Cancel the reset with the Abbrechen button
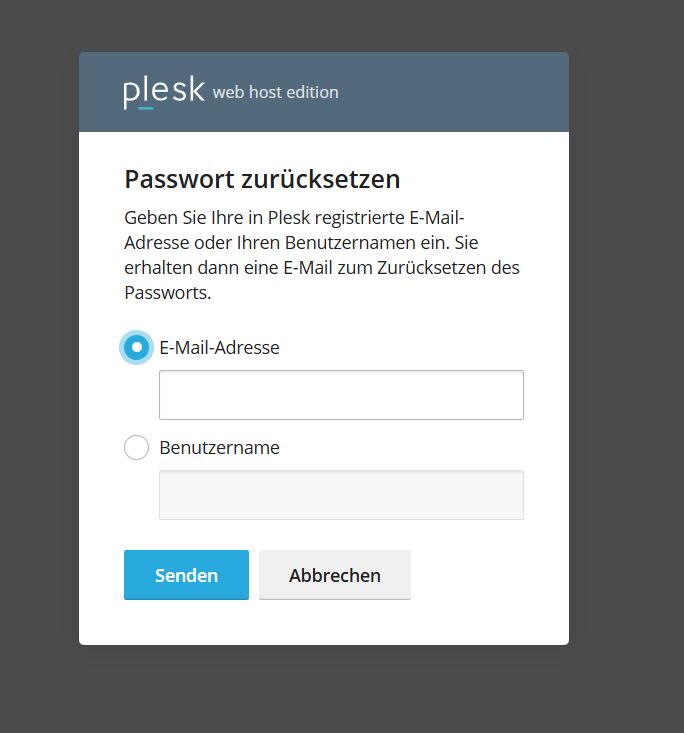The height and width of the screenshot is (733, 684). click(335, 575)
